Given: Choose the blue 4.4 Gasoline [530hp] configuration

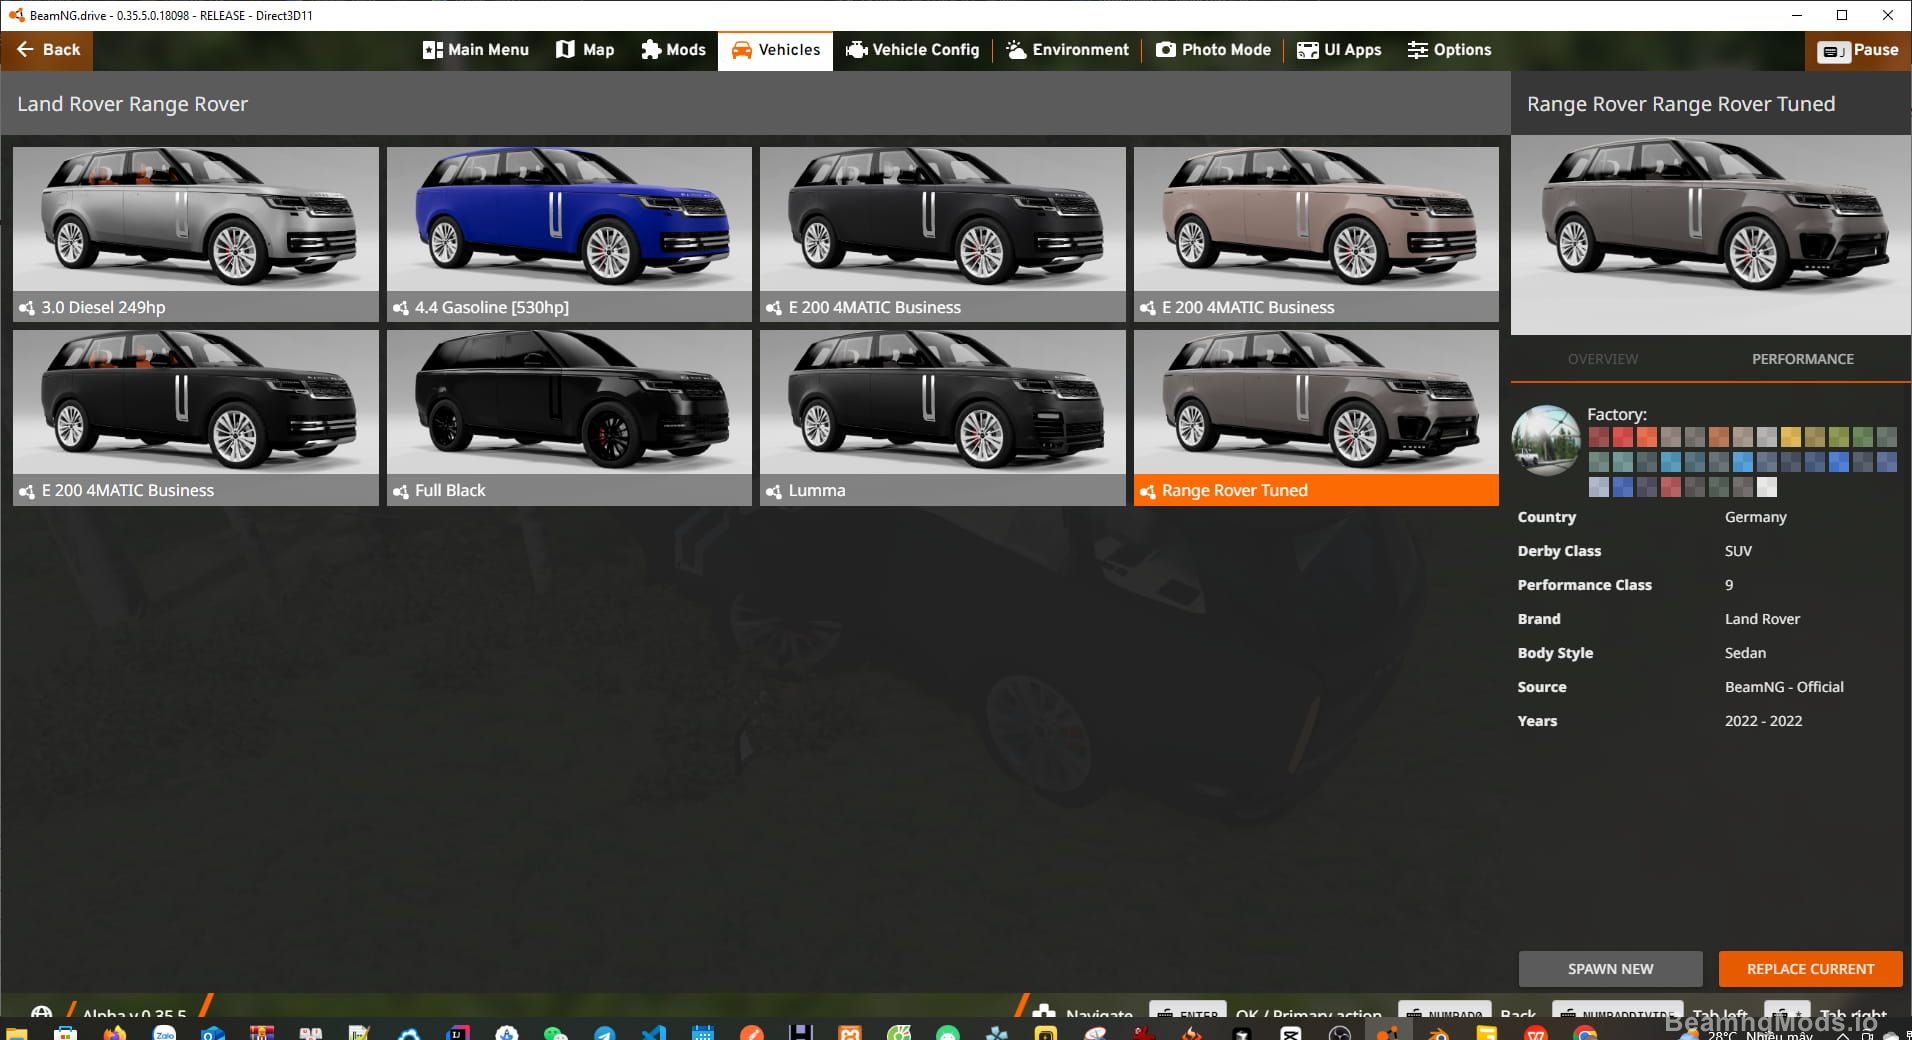Looking at the screenshot, I should point(569,234).
